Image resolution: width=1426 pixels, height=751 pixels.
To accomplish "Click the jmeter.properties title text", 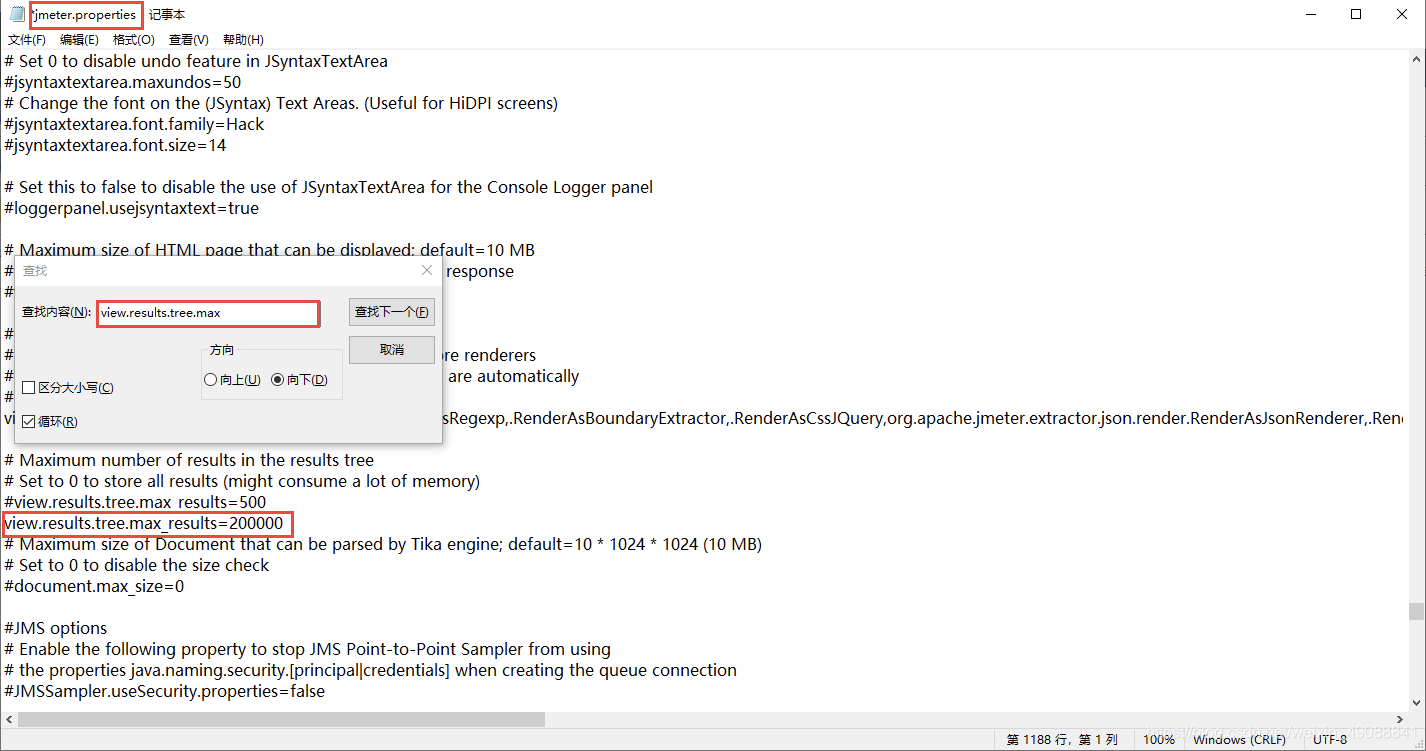I will (x=84, y=15).
